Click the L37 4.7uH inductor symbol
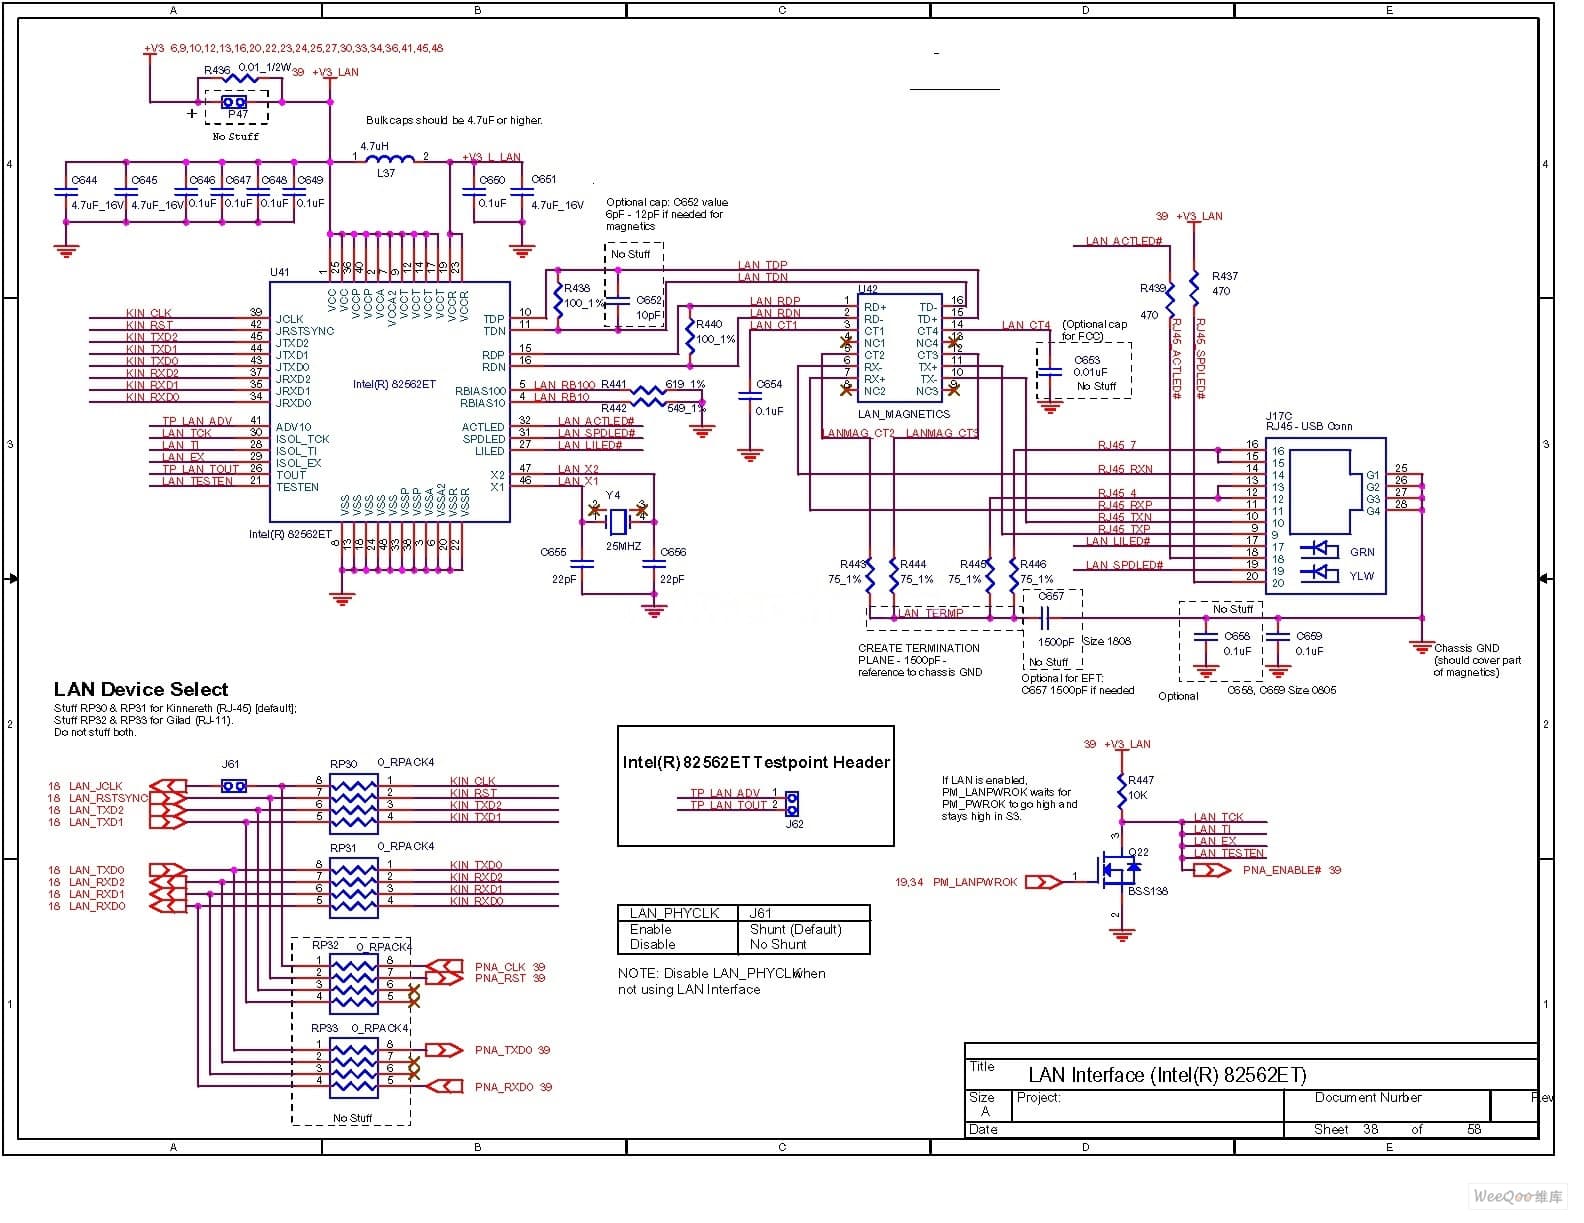The height and width of the screenshot is (1223, 1584). click(388, 157)
